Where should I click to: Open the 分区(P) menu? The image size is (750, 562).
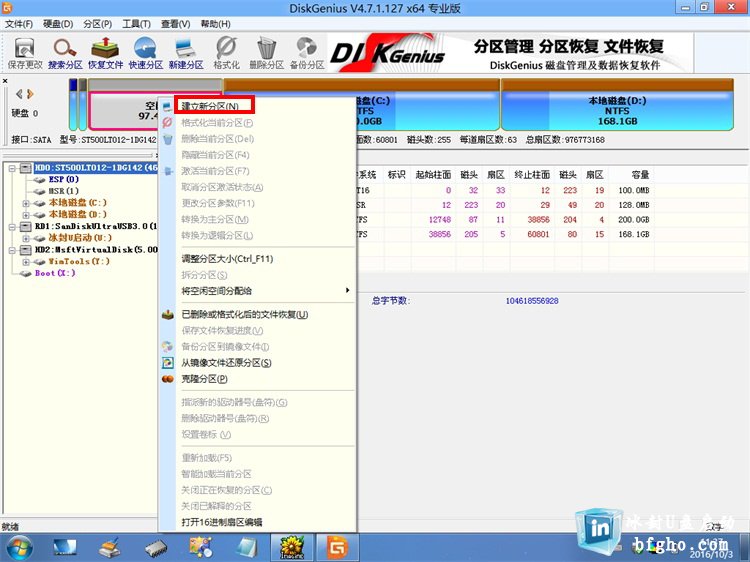97,24
